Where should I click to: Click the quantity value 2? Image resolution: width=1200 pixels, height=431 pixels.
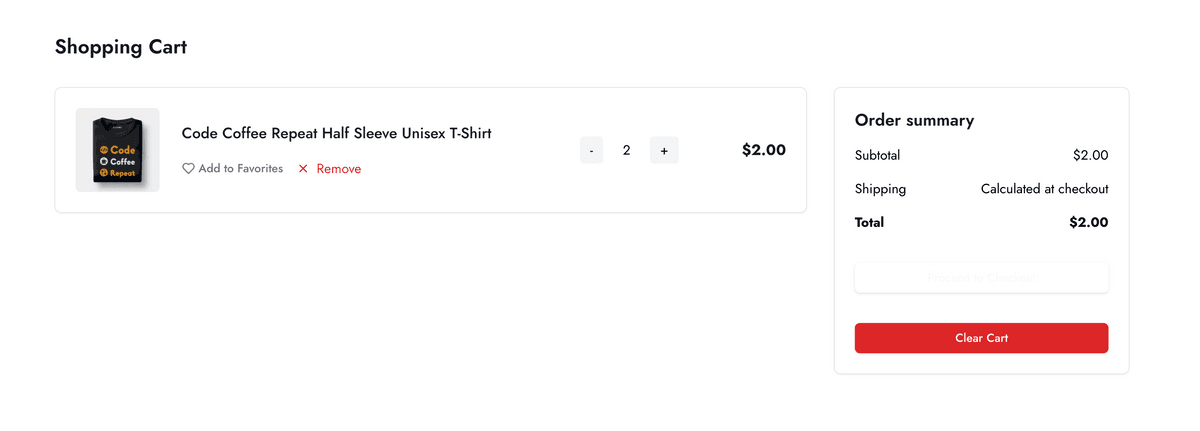pos(627,151)
